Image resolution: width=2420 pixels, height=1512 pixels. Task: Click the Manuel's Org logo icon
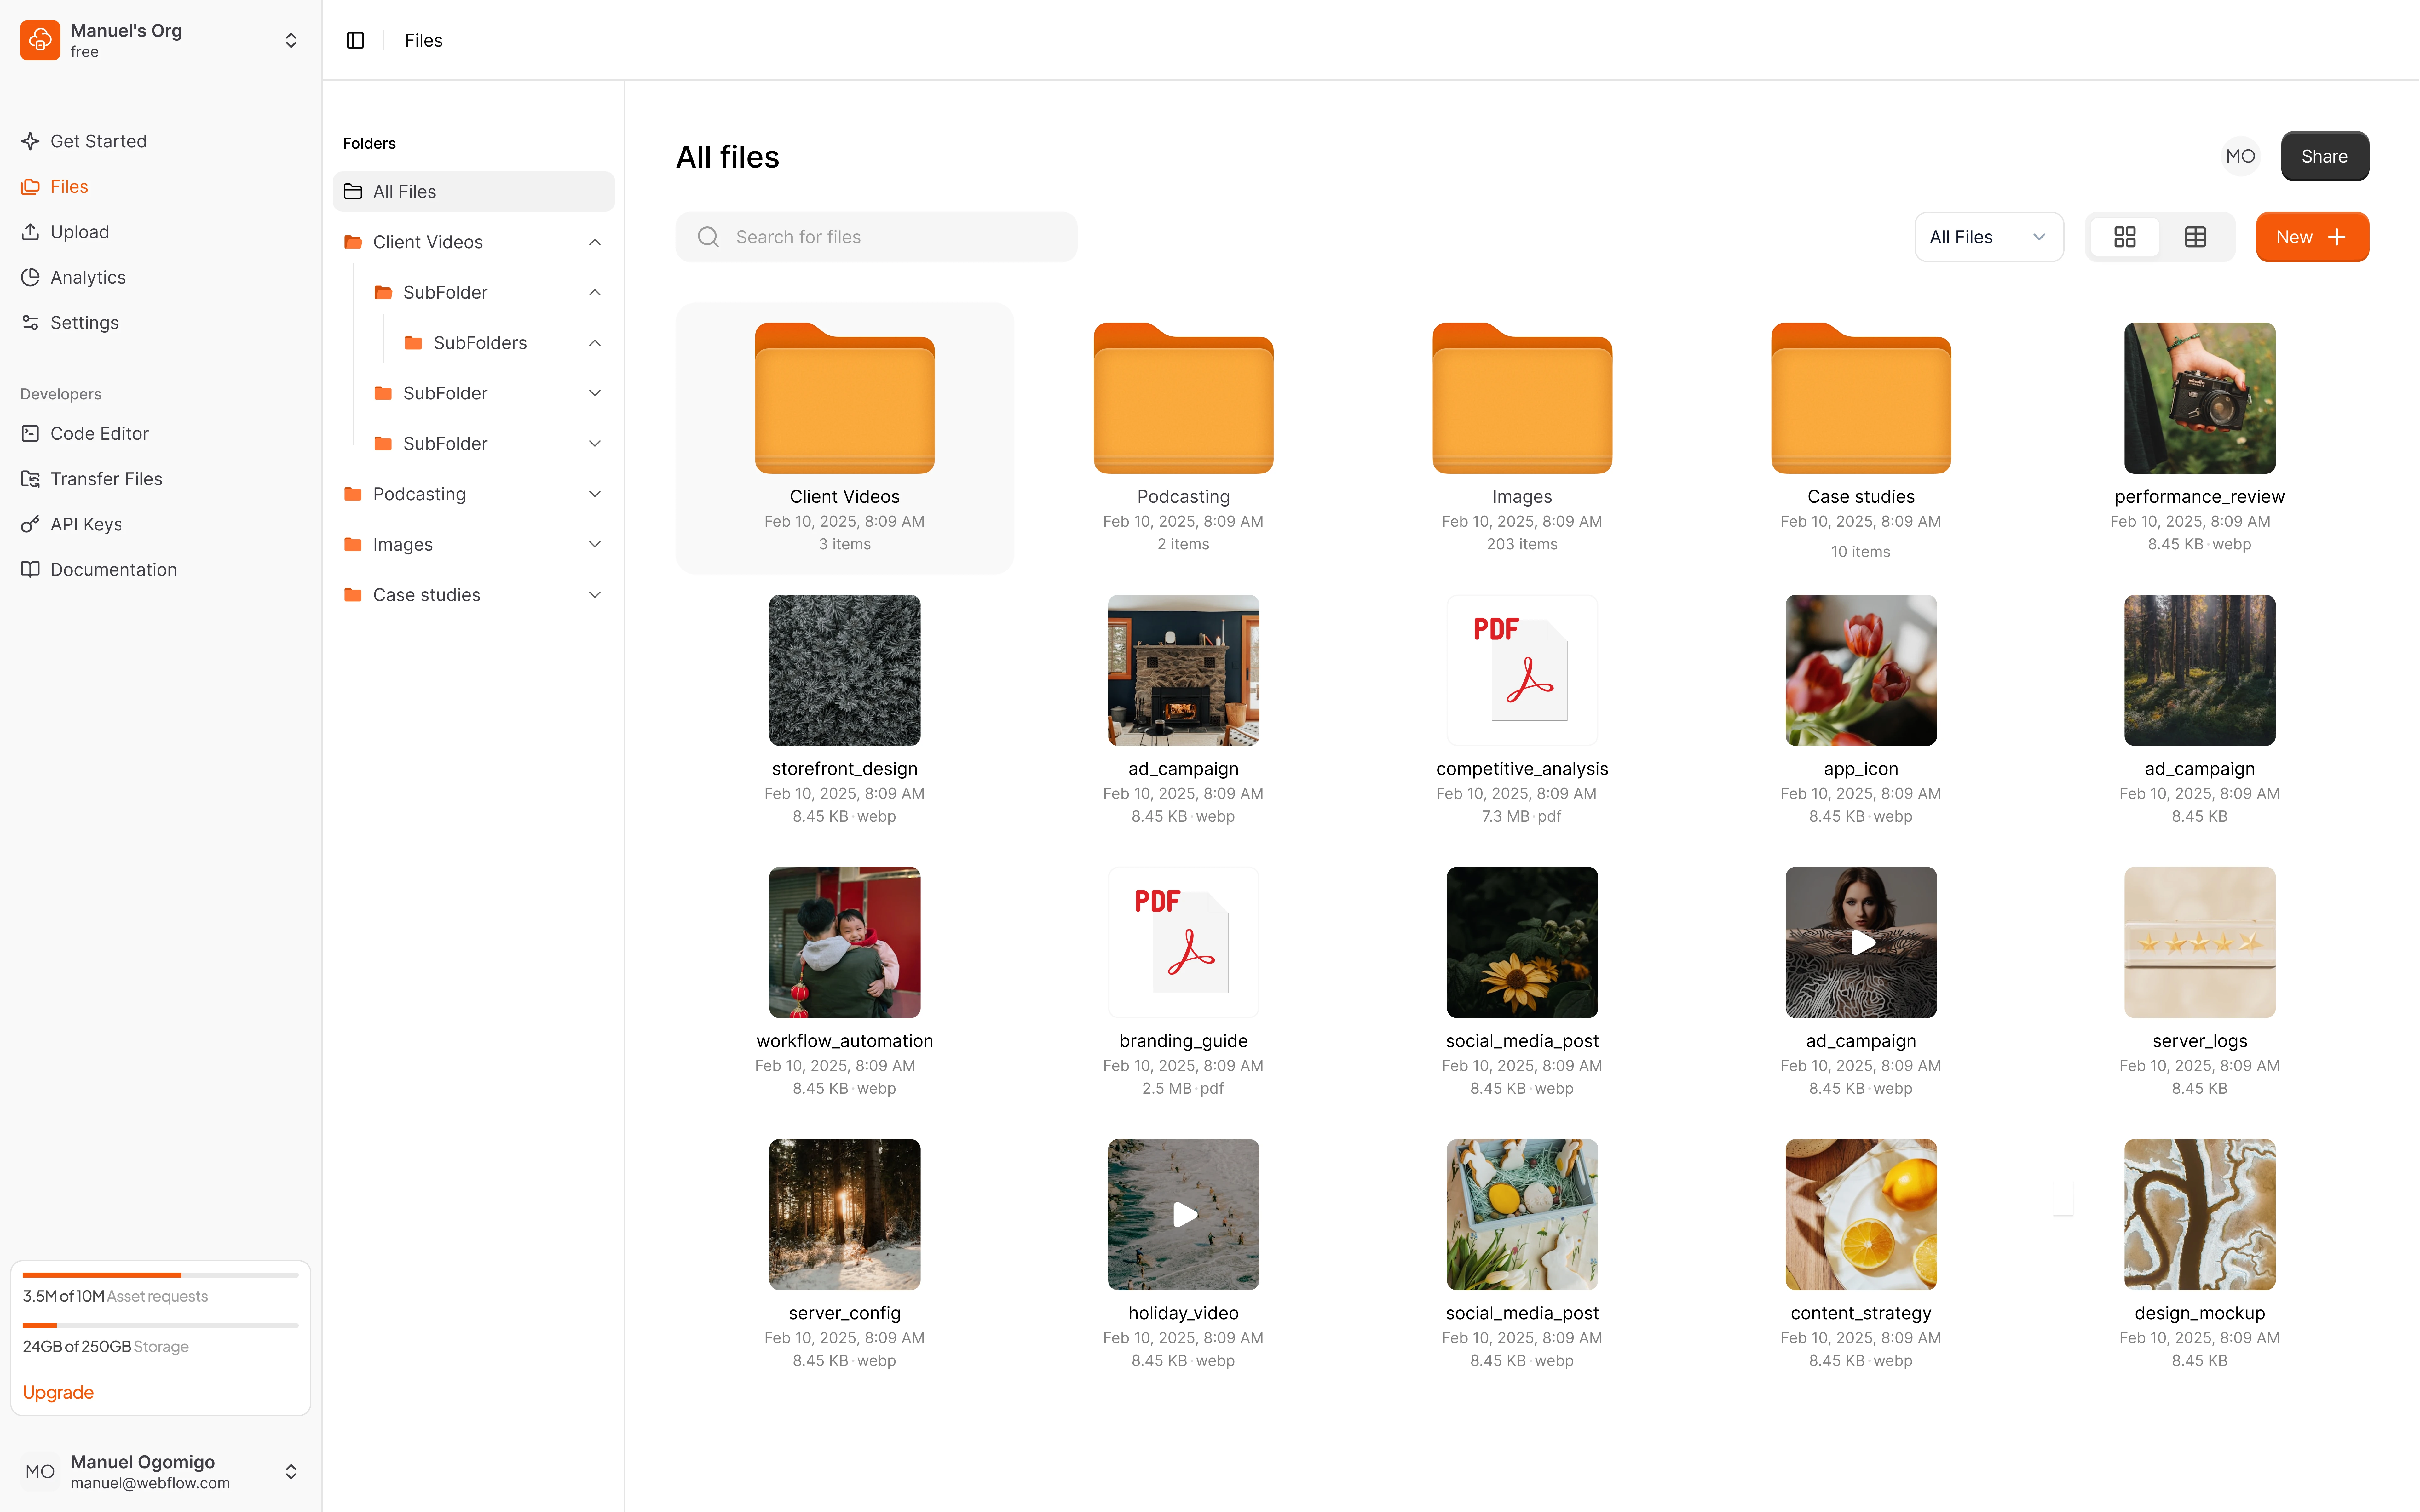pyautogui.click(x=40, y=40)
